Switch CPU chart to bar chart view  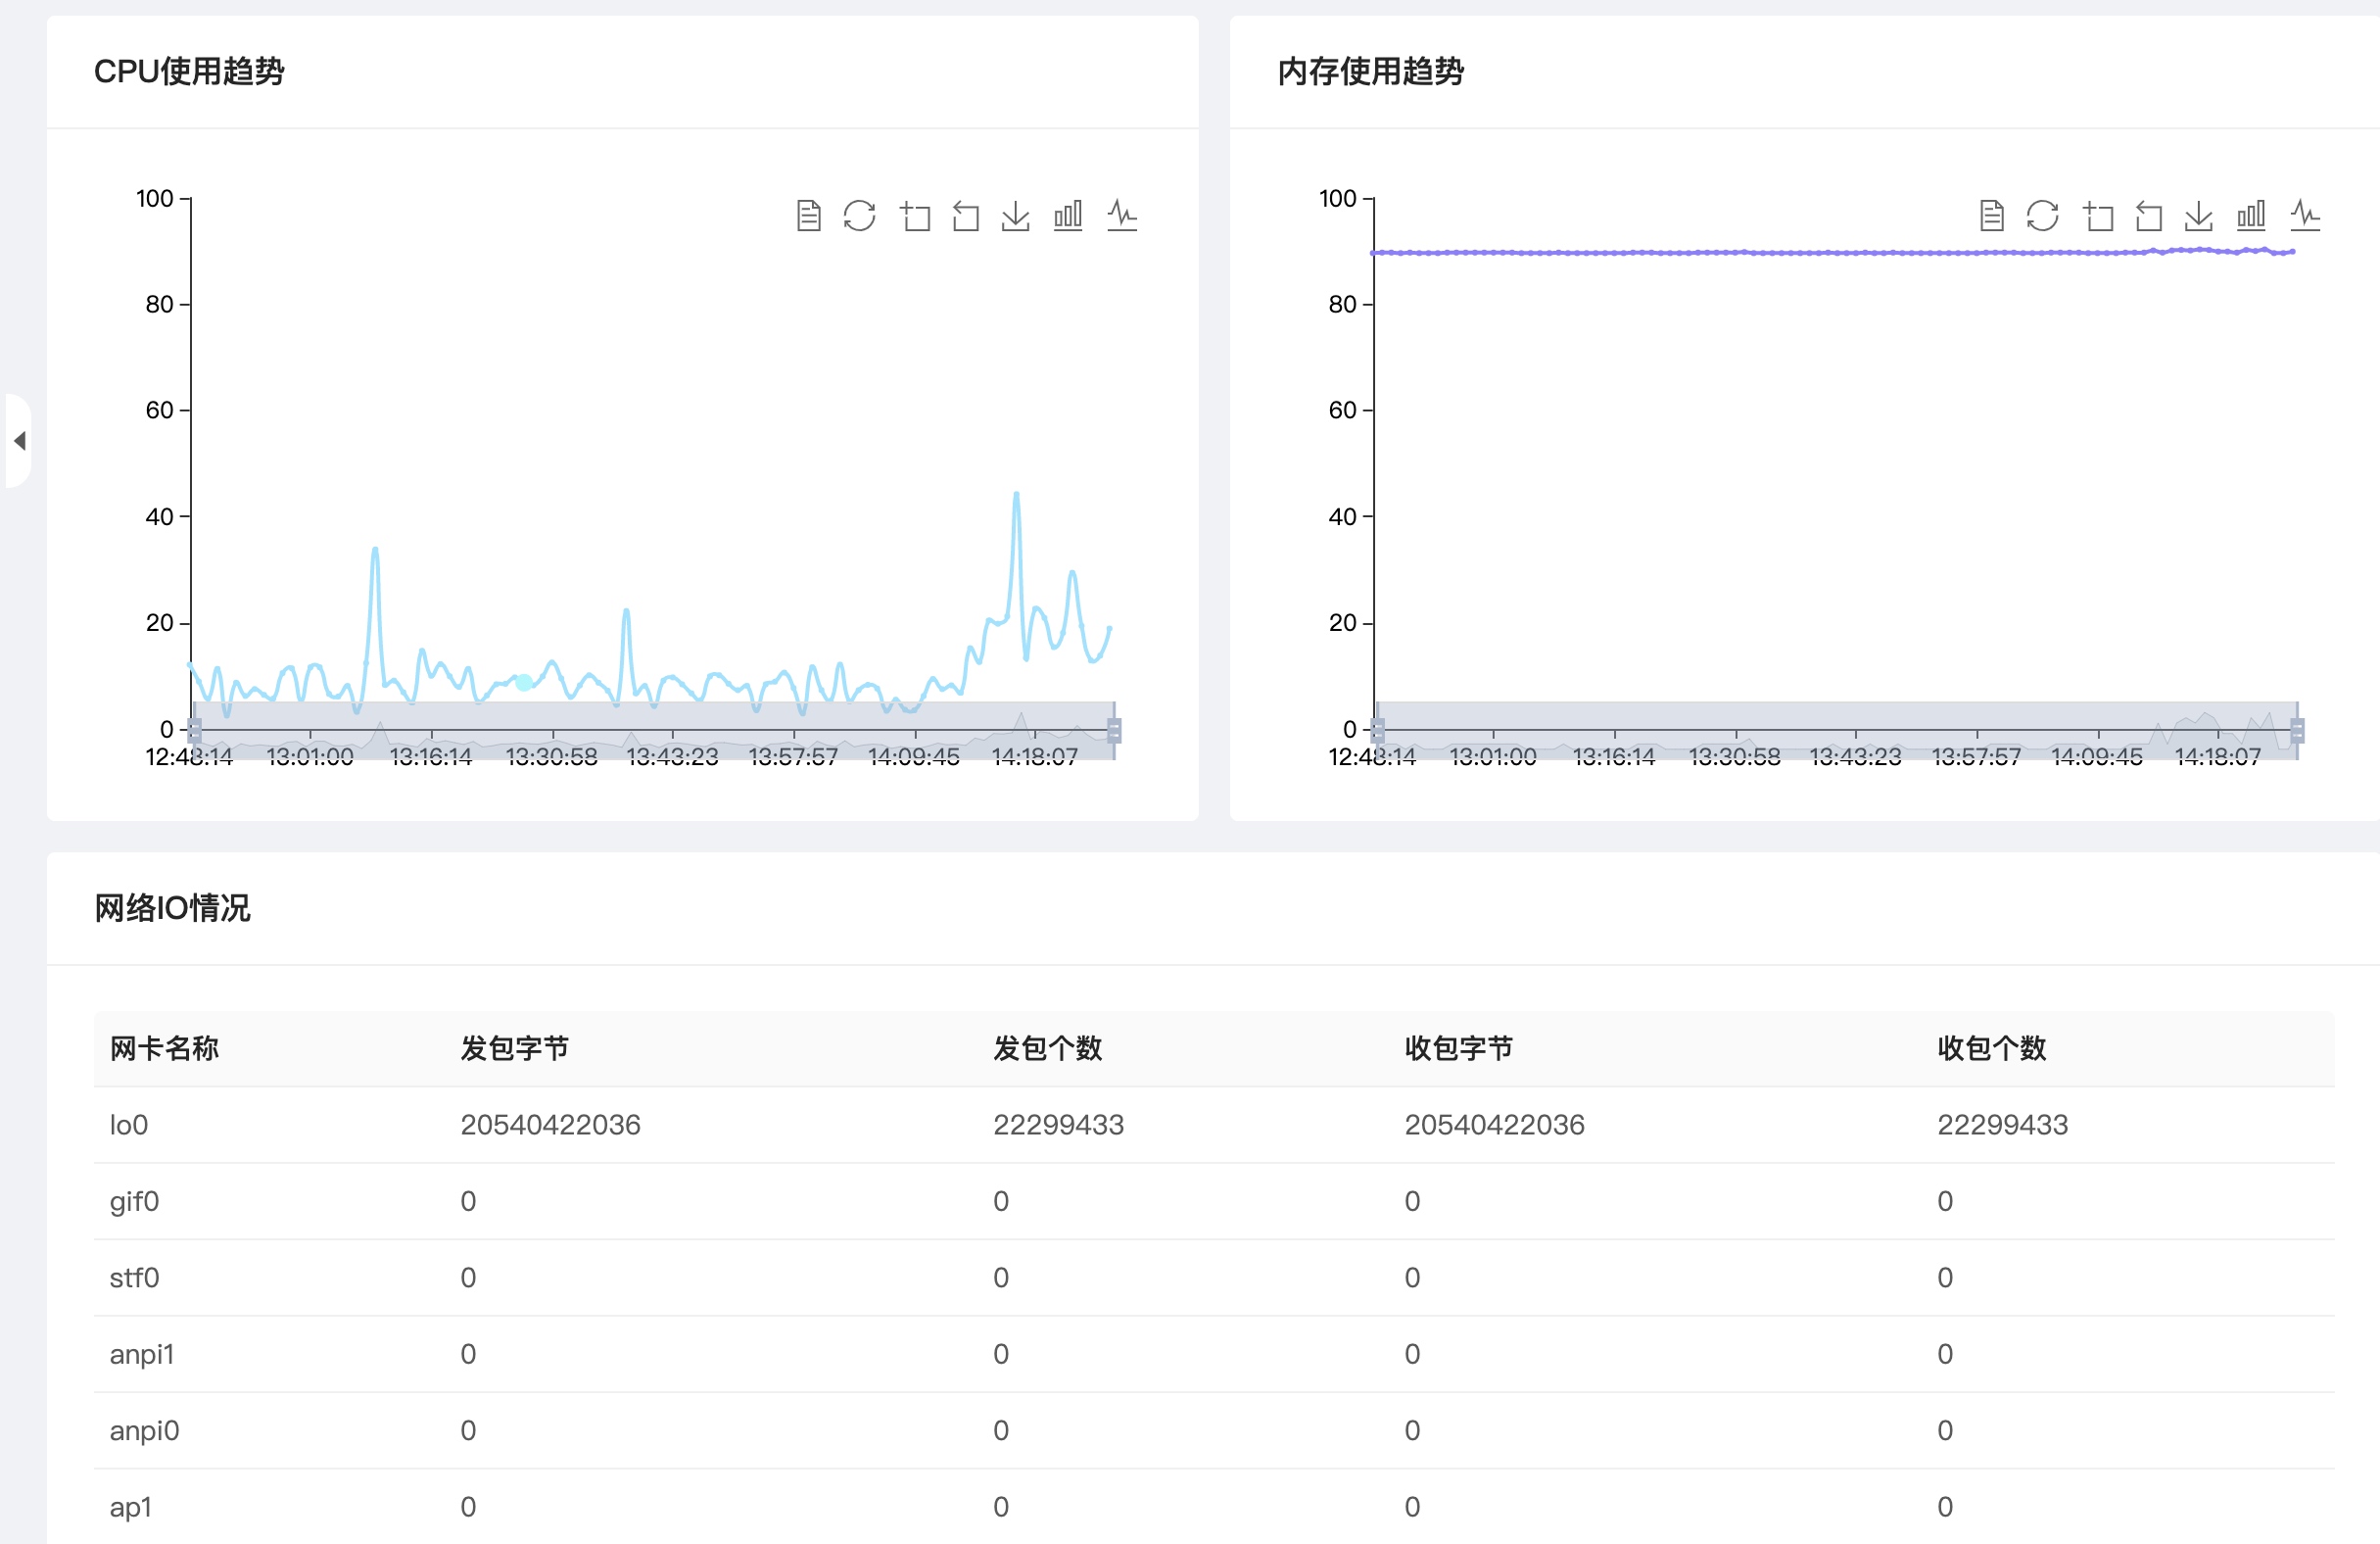(1067, 215)
